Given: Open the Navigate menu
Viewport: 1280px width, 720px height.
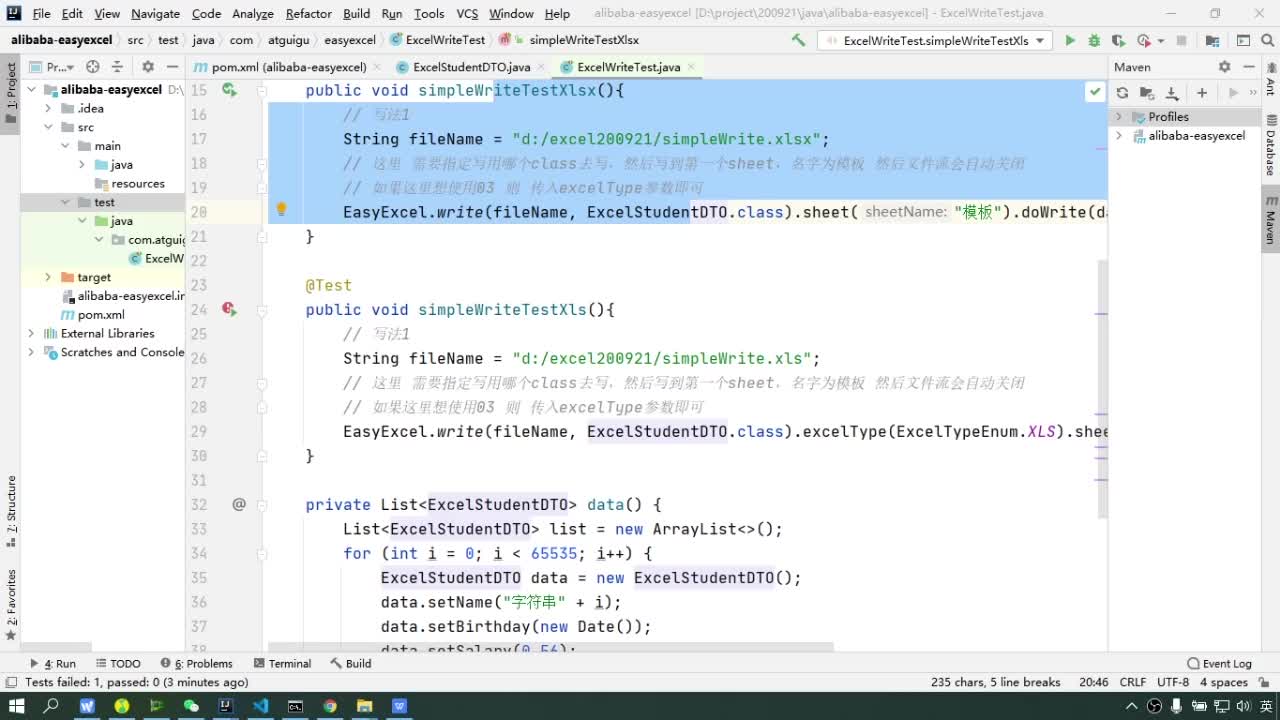Looking at the screenshot, I should click(155, 13).
